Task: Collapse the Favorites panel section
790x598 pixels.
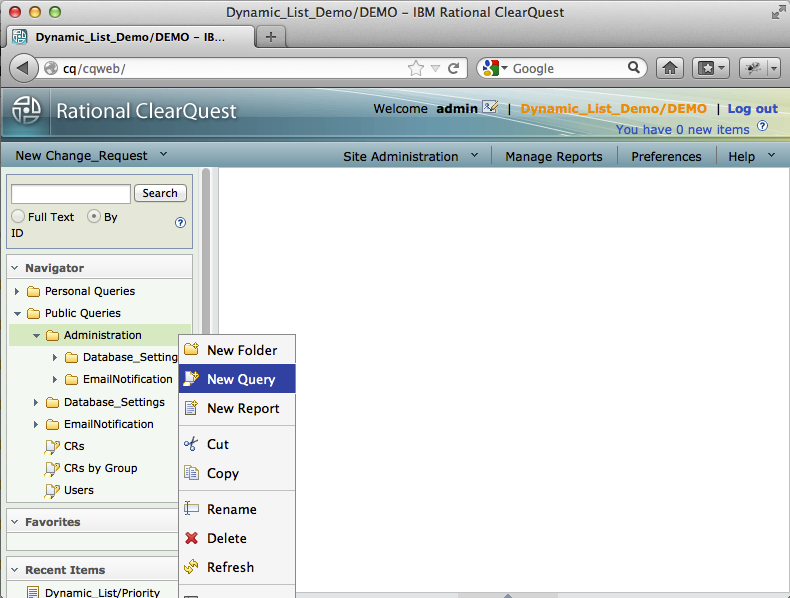Action: tap(15, 522)
